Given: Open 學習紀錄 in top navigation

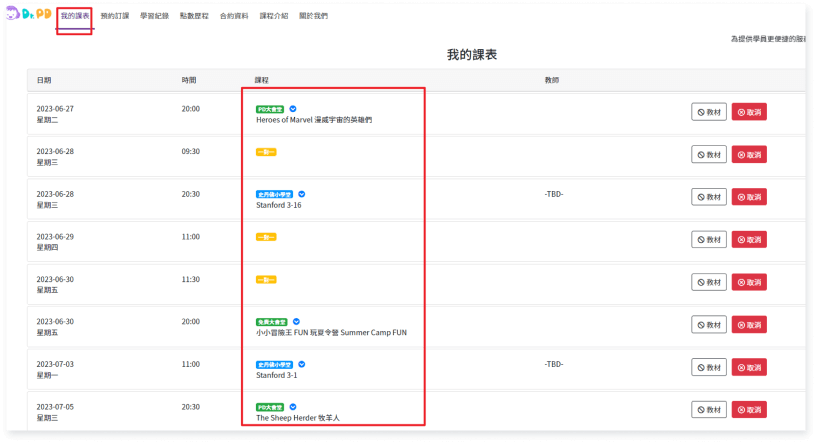Looking at the screenshot, I should coord(154,17).
